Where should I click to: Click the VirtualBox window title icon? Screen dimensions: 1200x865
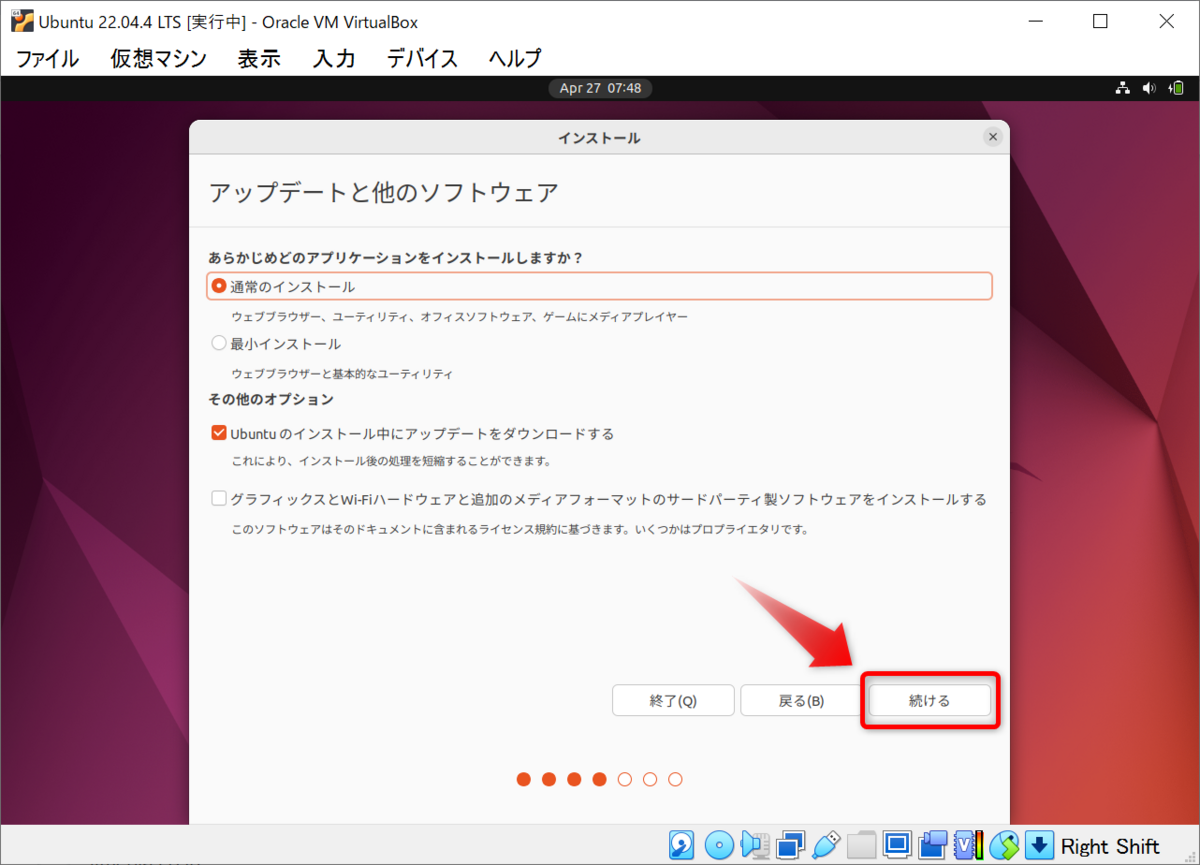pyautogui.click(x=20, y=22)
